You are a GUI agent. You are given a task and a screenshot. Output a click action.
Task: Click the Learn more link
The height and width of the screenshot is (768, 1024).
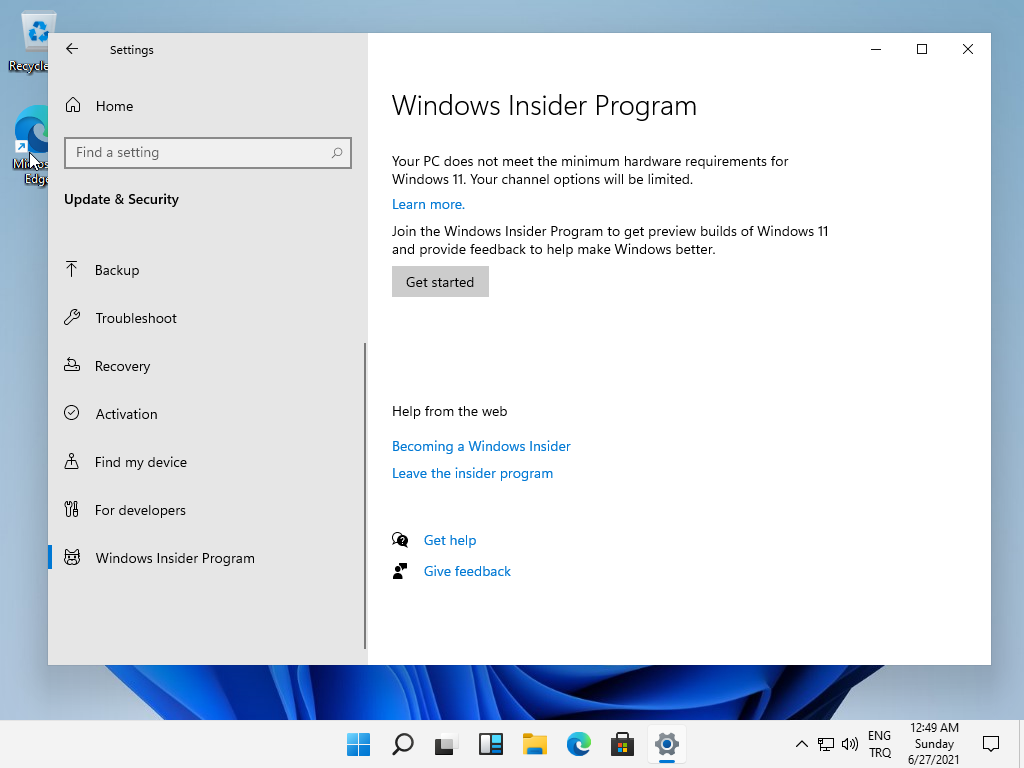coord(428,204)
